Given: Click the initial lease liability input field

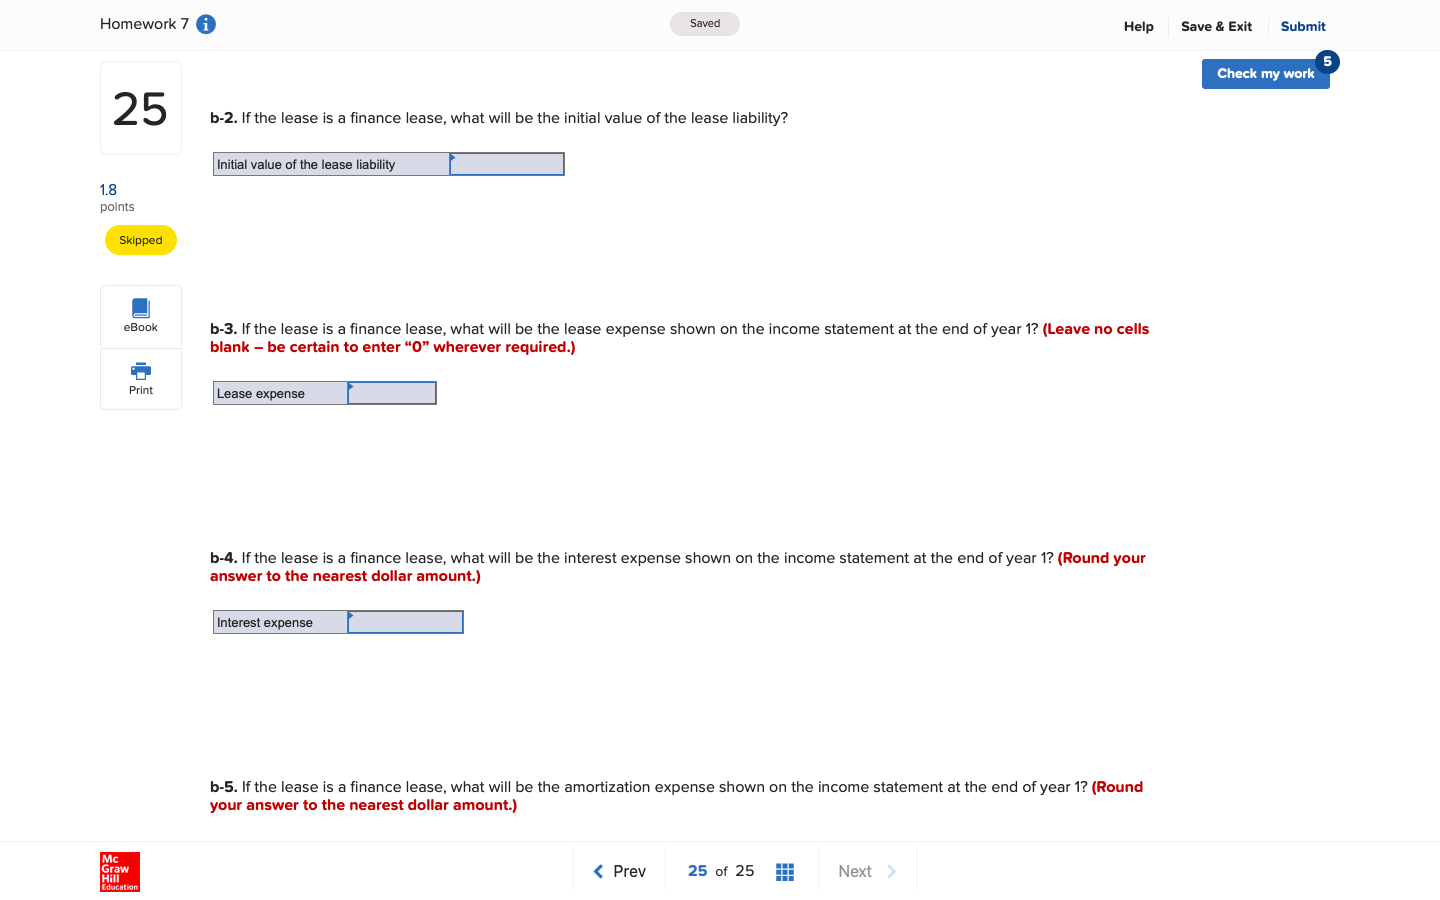Looking at the screenshot, I should coord(506,163).
